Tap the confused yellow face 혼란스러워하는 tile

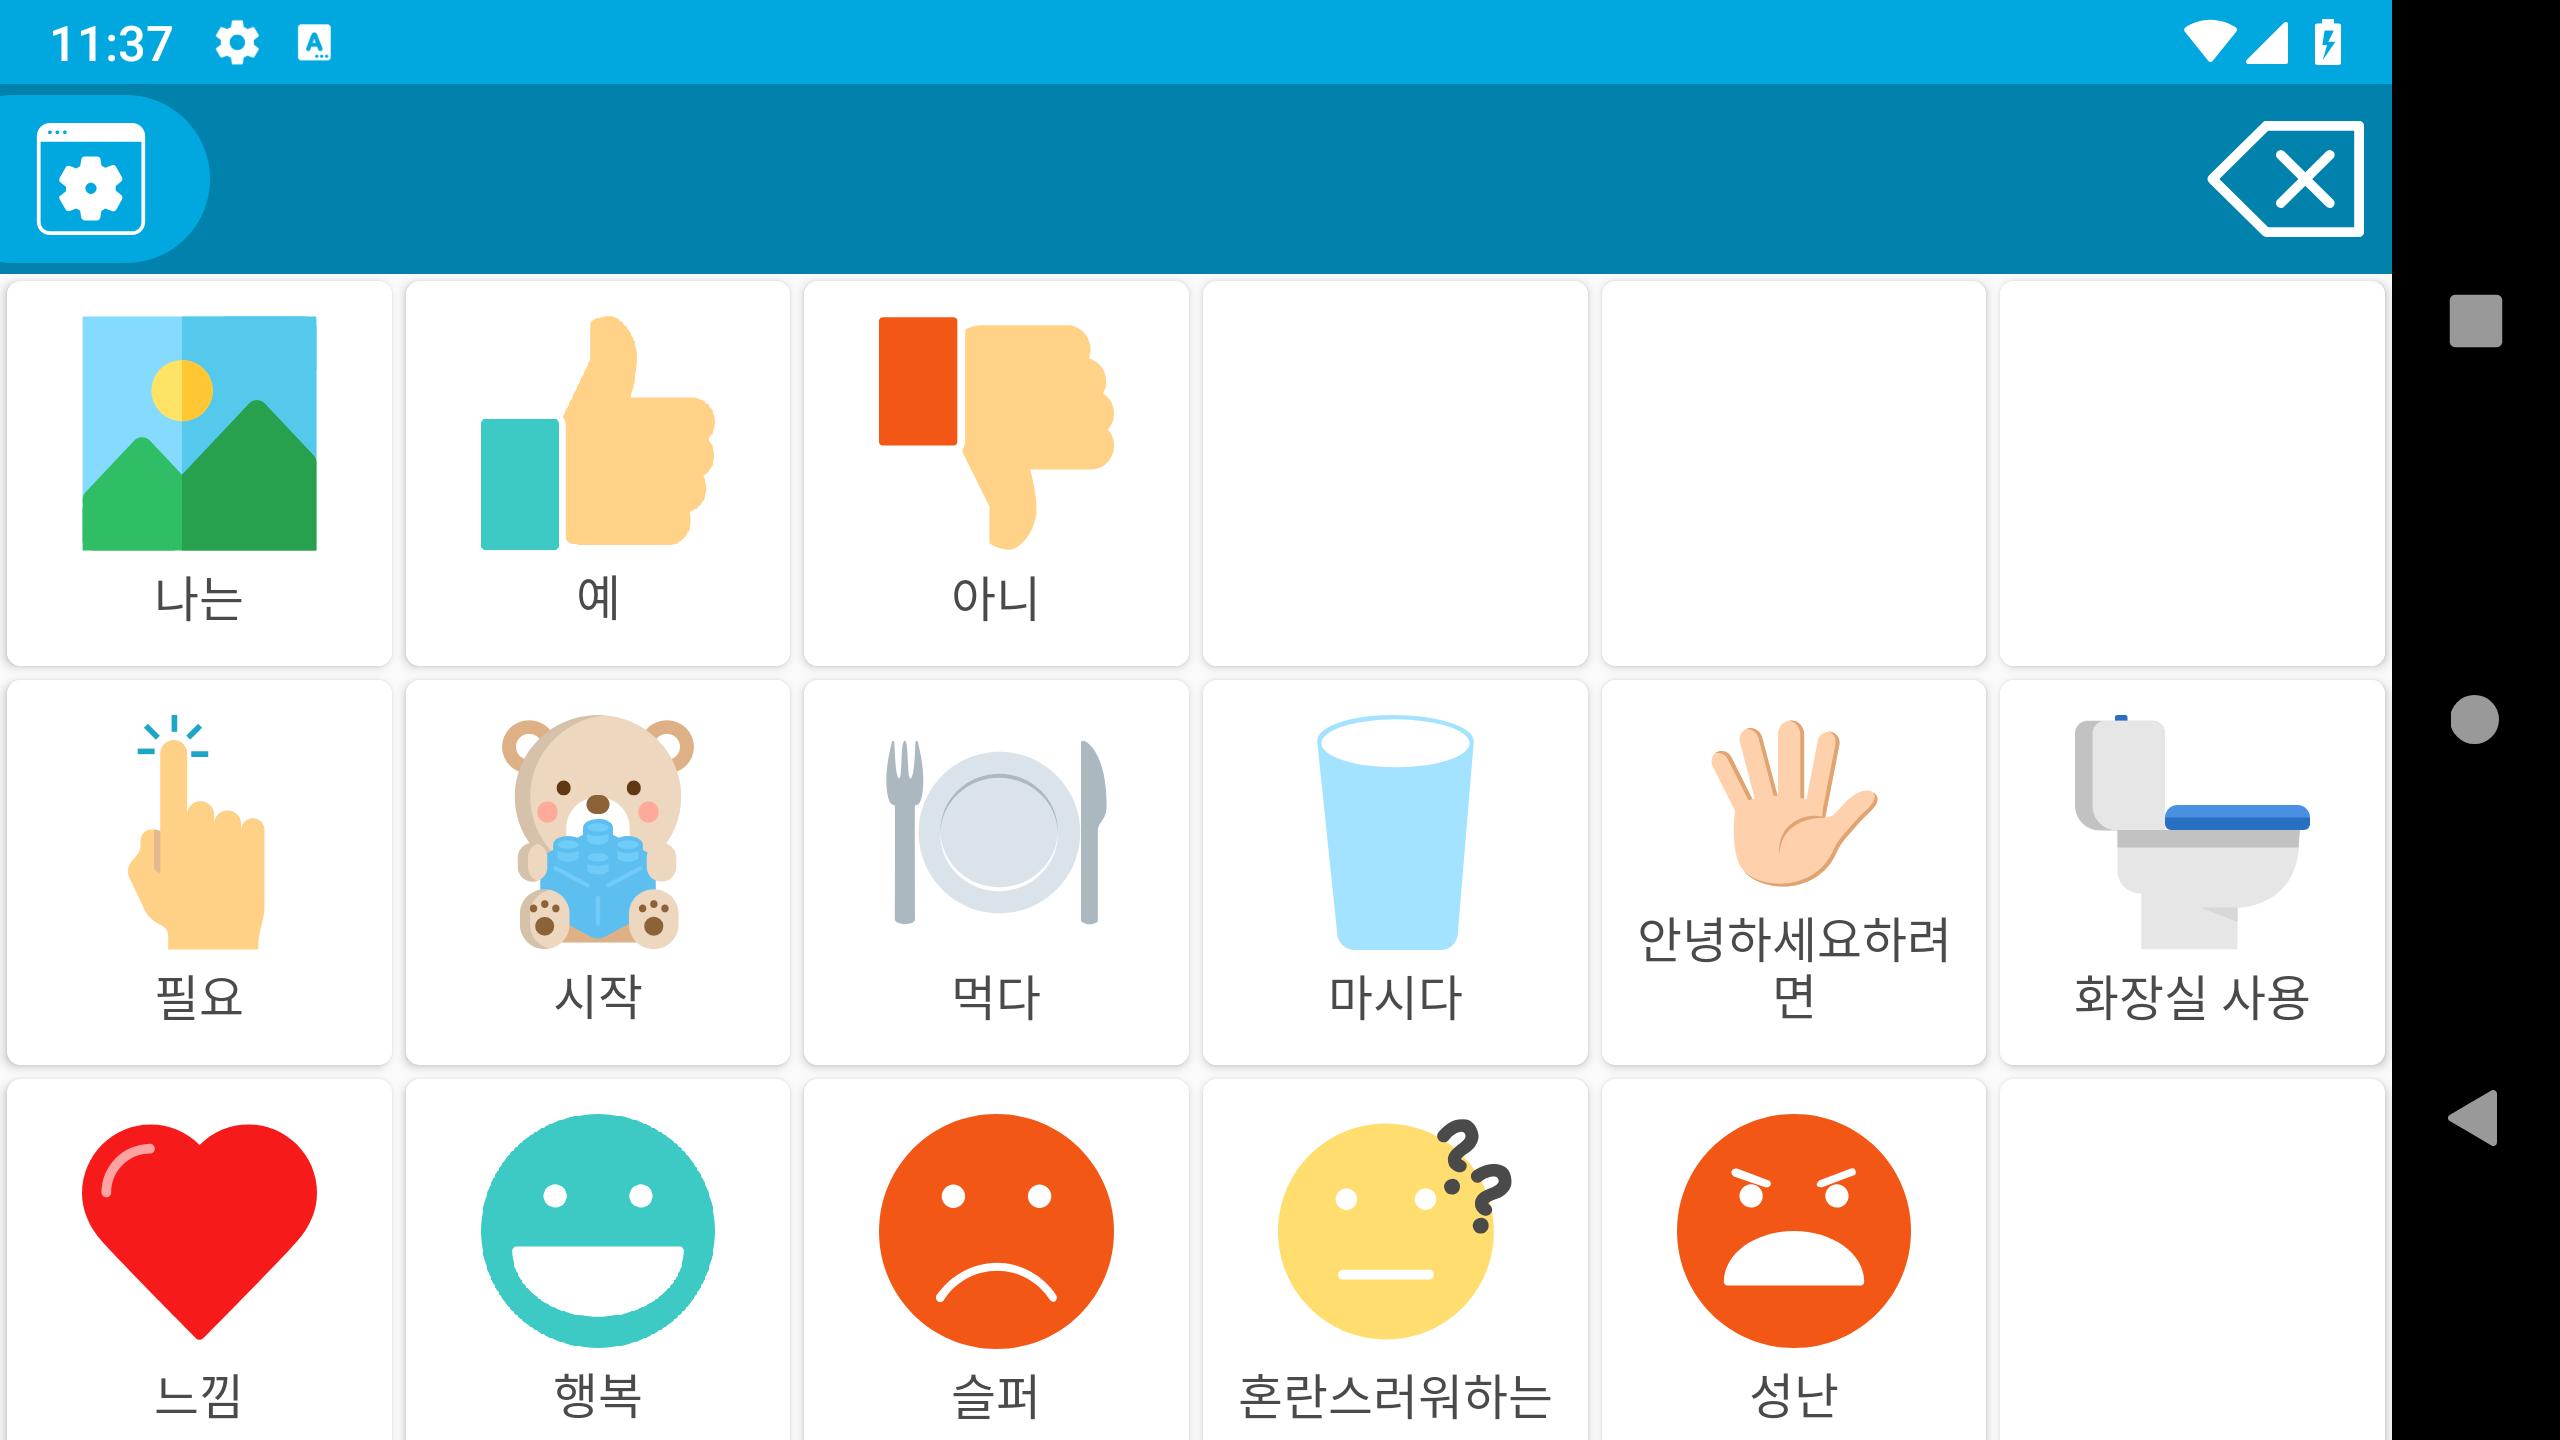tap(1395, 1260)
